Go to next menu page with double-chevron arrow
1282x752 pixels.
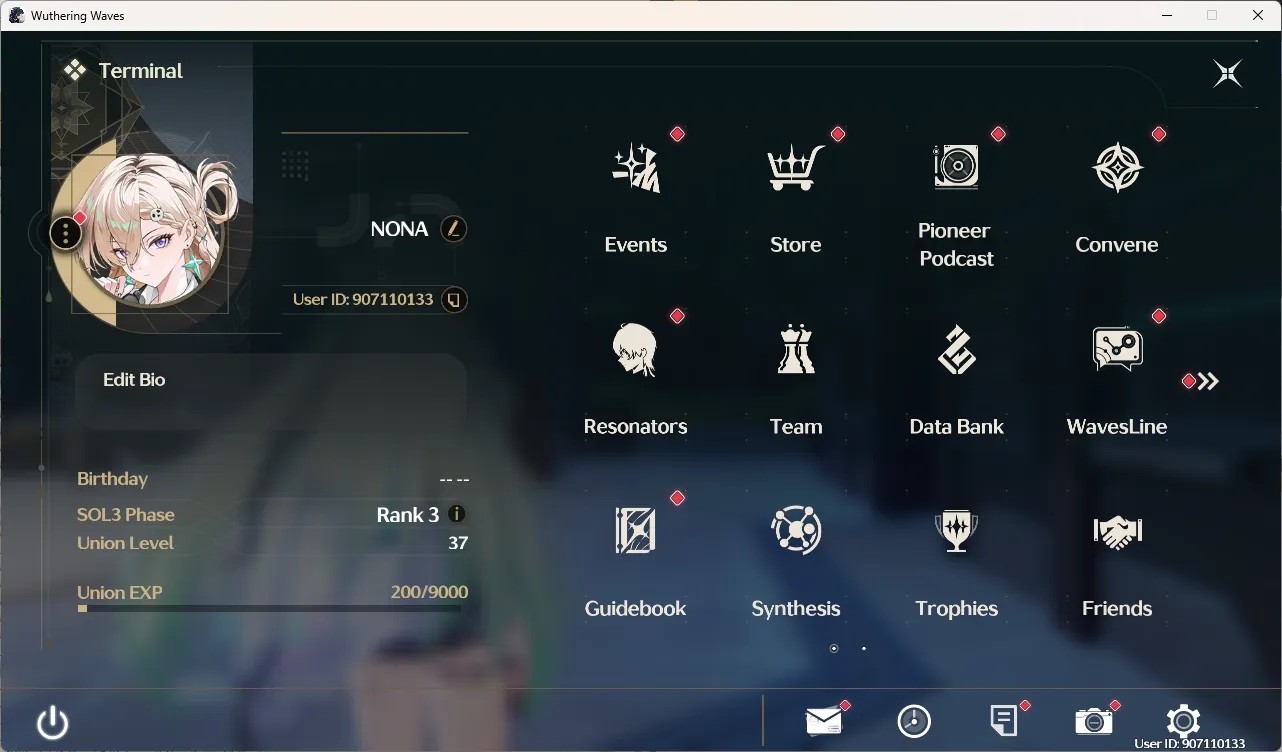[1208, 381]
